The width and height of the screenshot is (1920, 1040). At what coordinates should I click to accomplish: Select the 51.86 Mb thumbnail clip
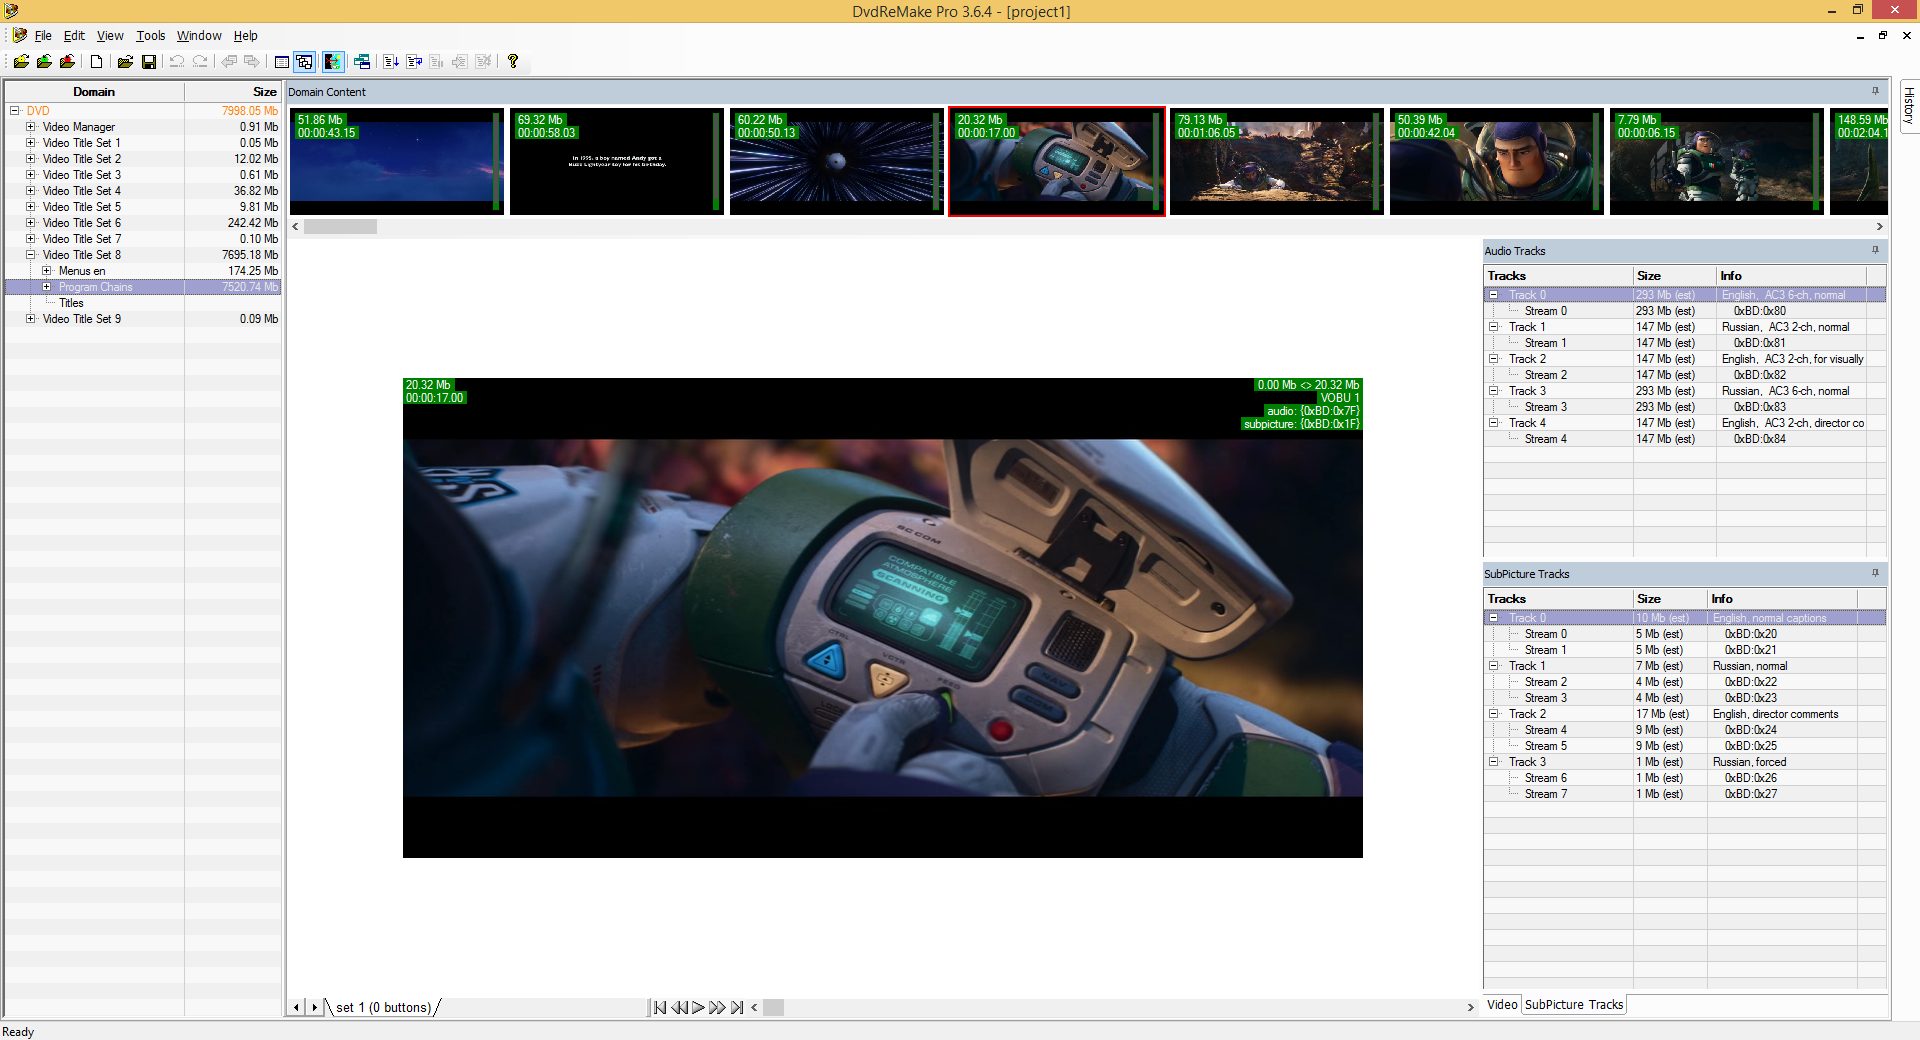pos(397,161)
